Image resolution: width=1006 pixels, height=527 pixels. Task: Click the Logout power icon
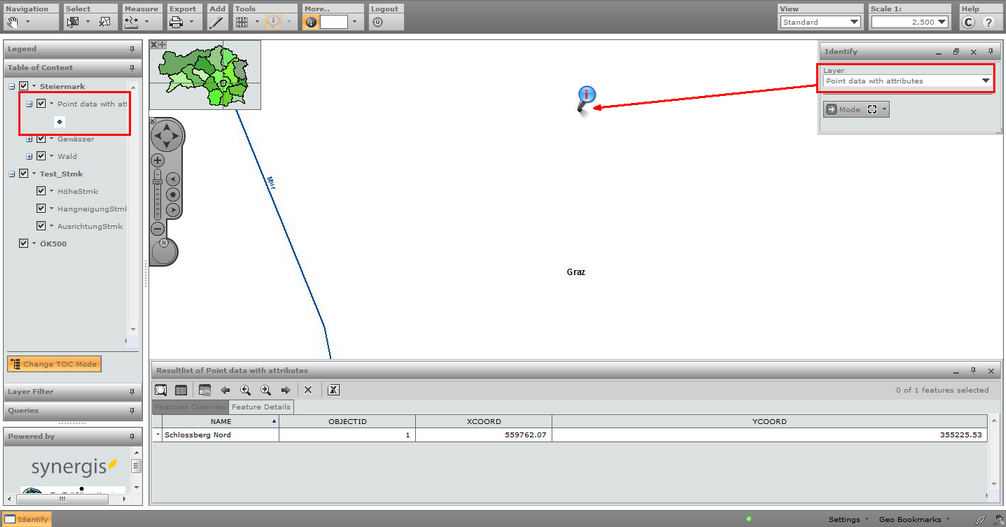tap(378, 22)
